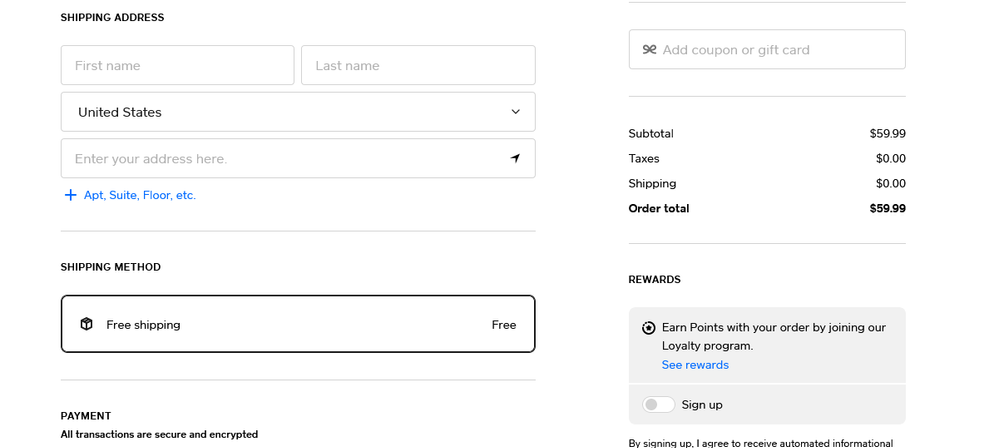Image resolution: width=999 pixels, height=448 pixels.
Task: Open the United States country dropdown
Action: (x=298, y=112)
